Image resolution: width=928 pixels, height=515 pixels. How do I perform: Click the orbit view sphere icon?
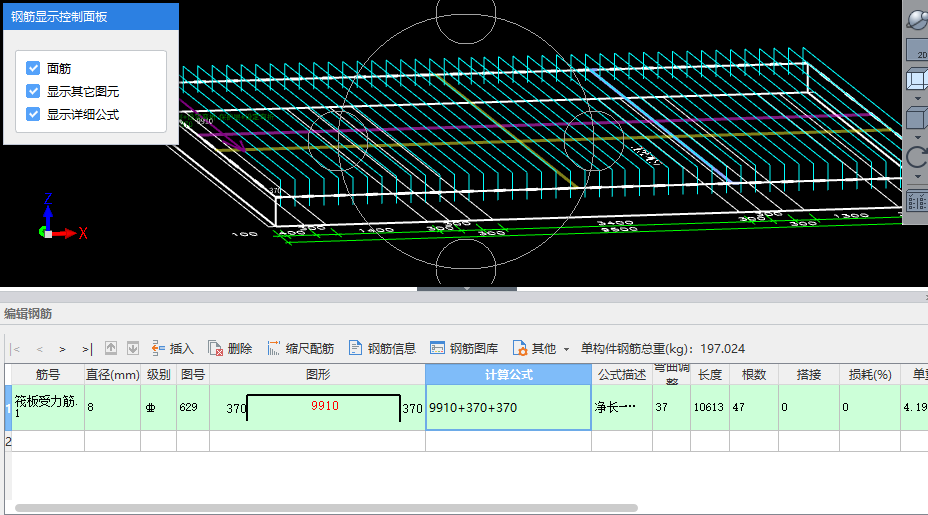[x=917, y=19]
